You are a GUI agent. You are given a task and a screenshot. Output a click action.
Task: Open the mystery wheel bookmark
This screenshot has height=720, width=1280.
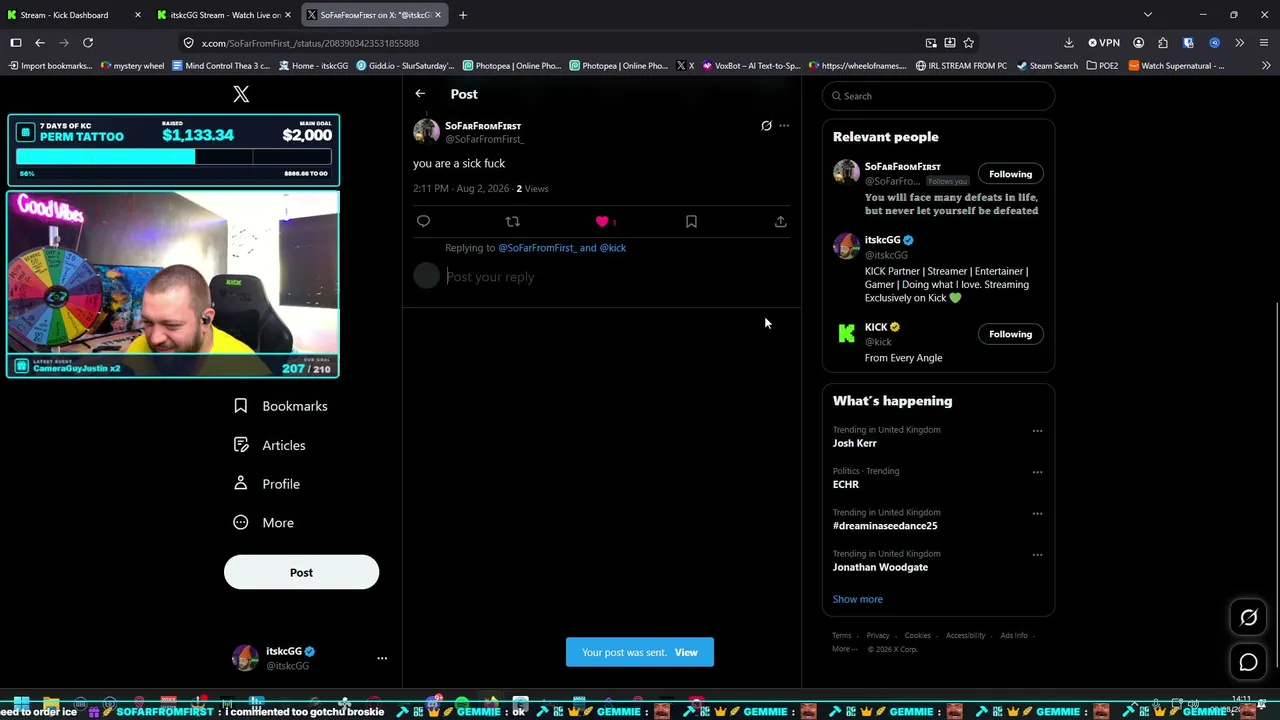132,66
